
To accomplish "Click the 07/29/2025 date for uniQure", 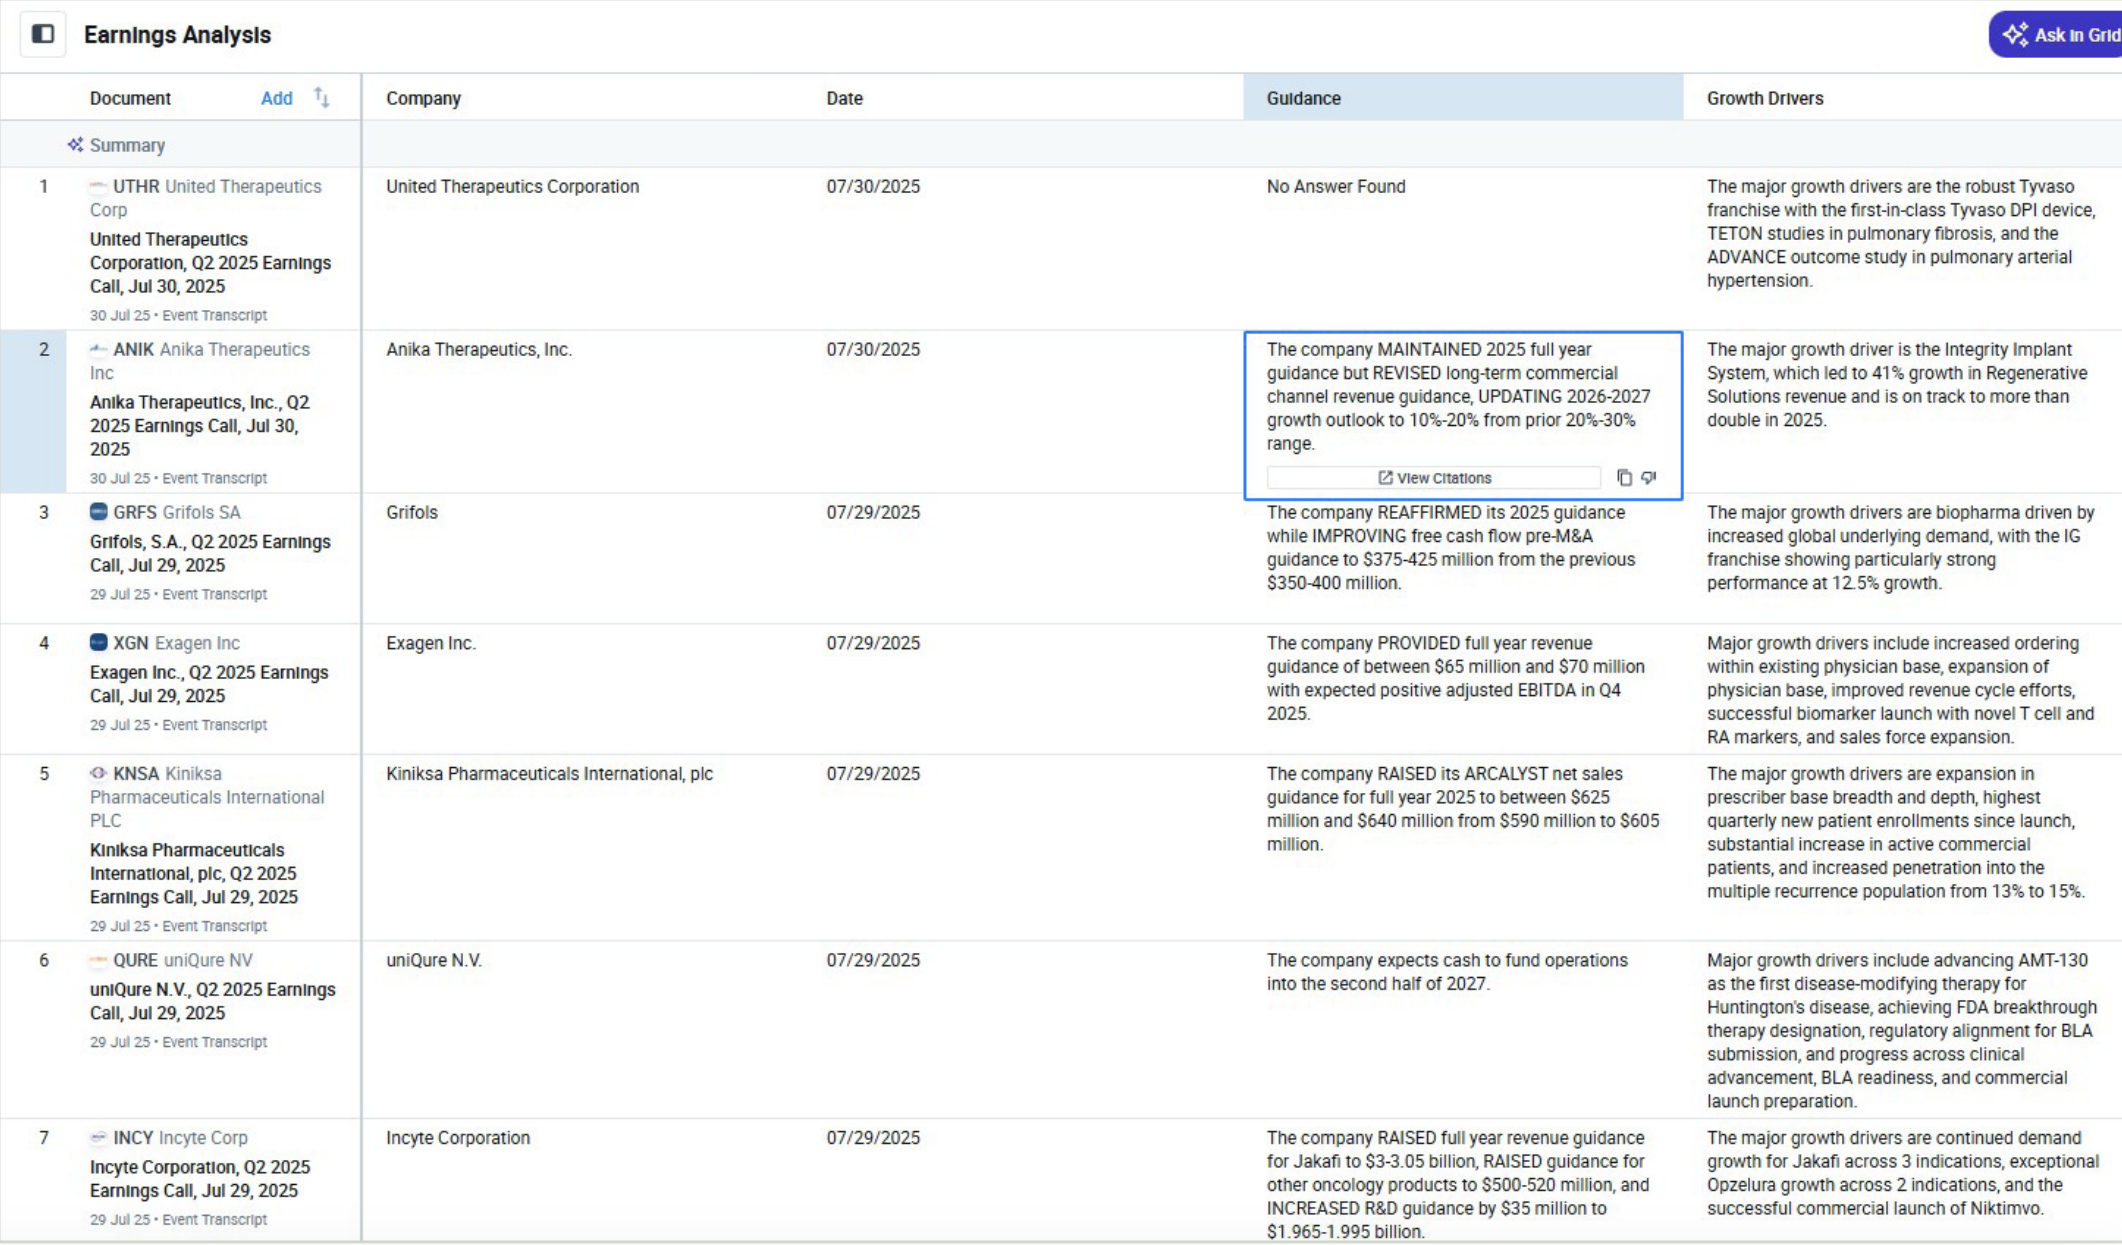I will pyautogui.click(x=873, y=960).
